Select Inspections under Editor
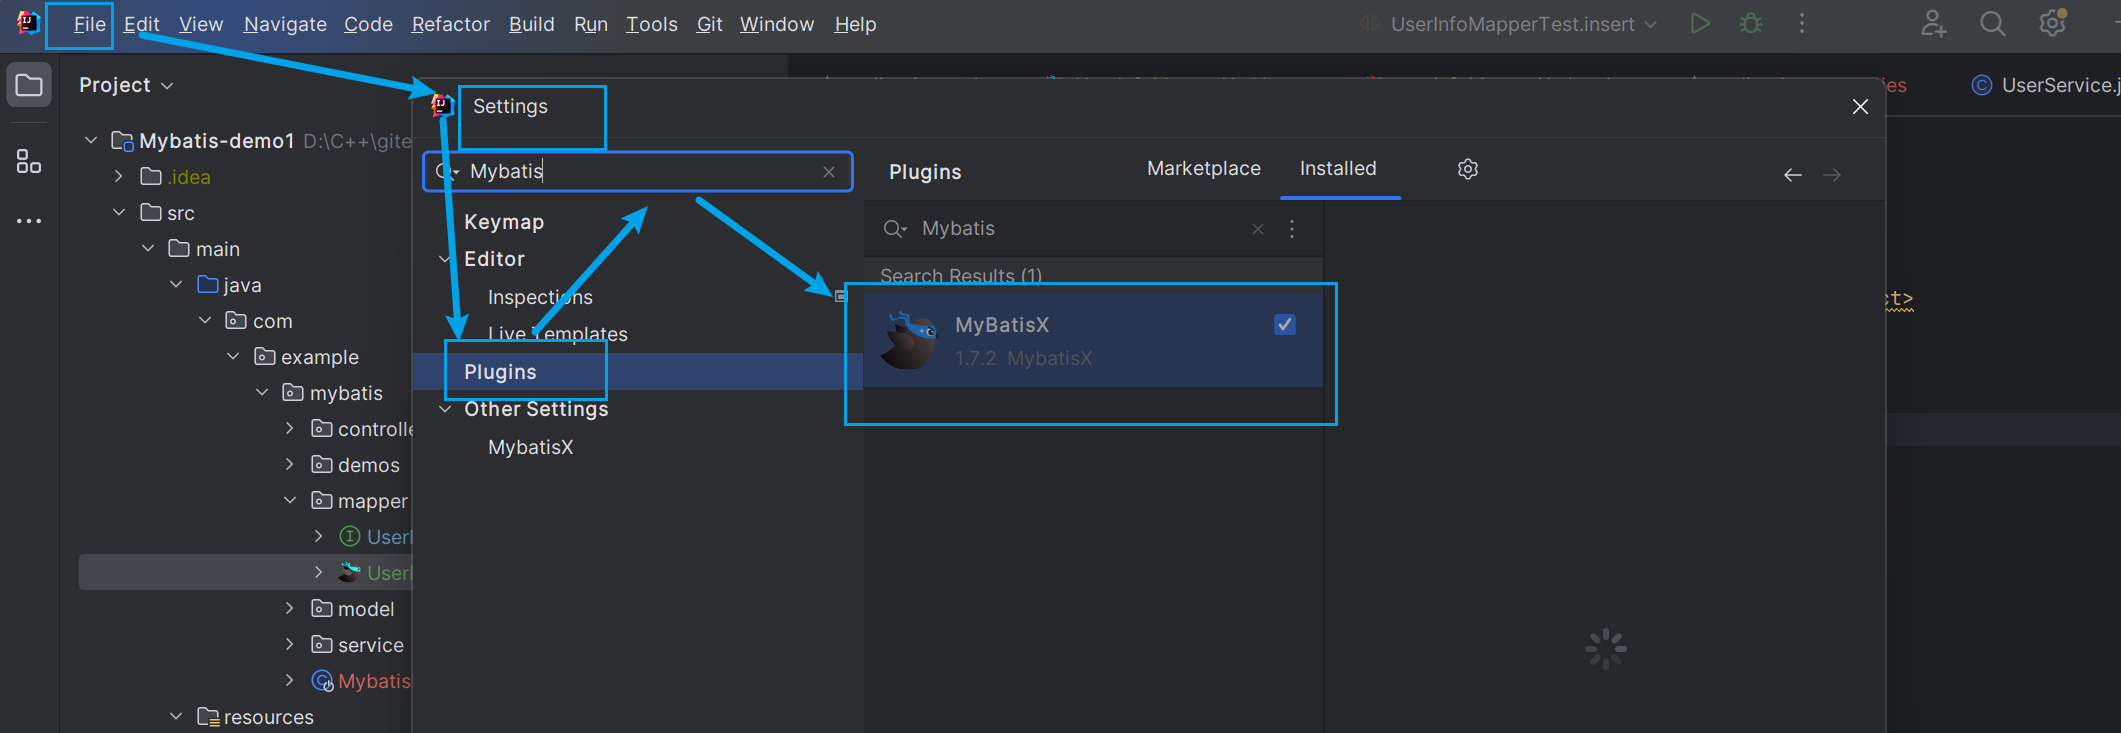 [540, 297]
